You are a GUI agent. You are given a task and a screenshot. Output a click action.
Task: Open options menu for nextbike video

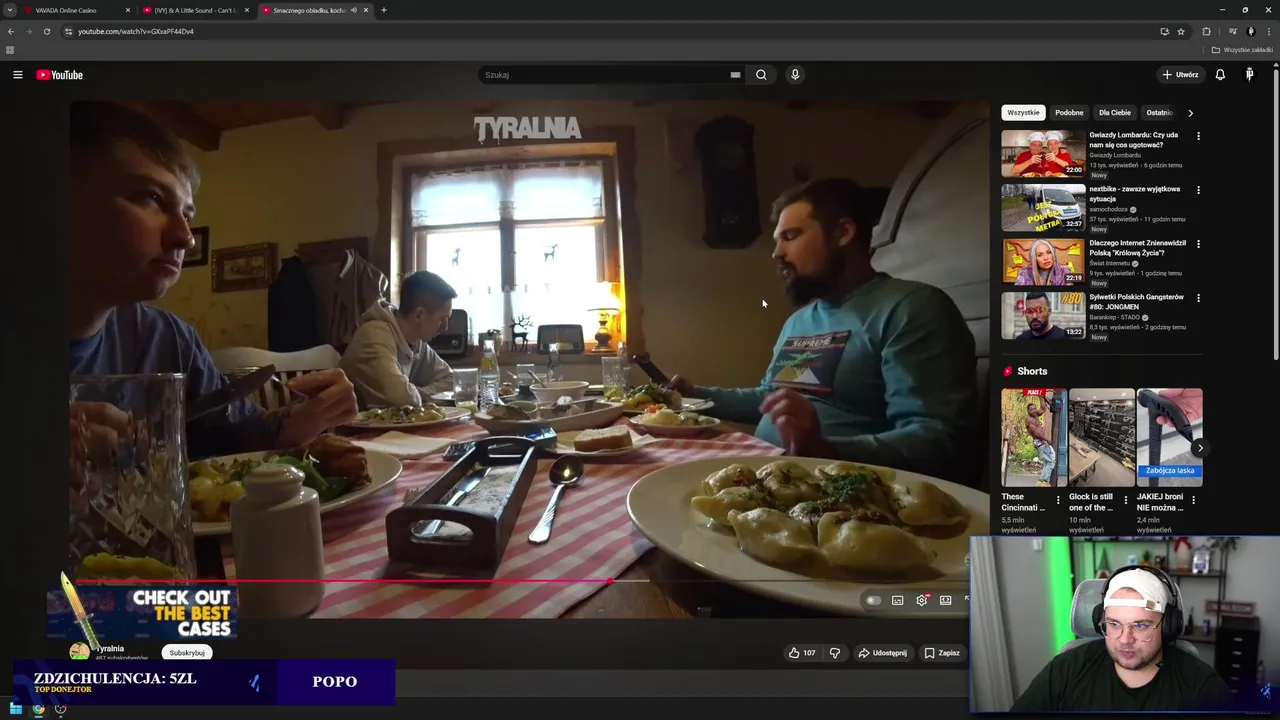click(x=1198, y=190)
